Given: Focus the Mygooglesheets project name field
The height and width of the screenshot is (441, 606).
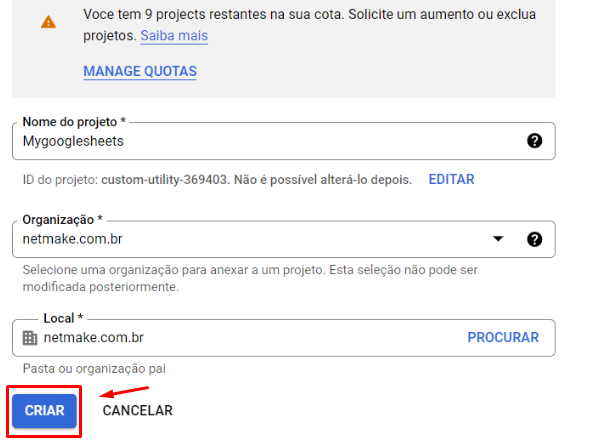Looking at the screenshot, I should pos(284,141).
